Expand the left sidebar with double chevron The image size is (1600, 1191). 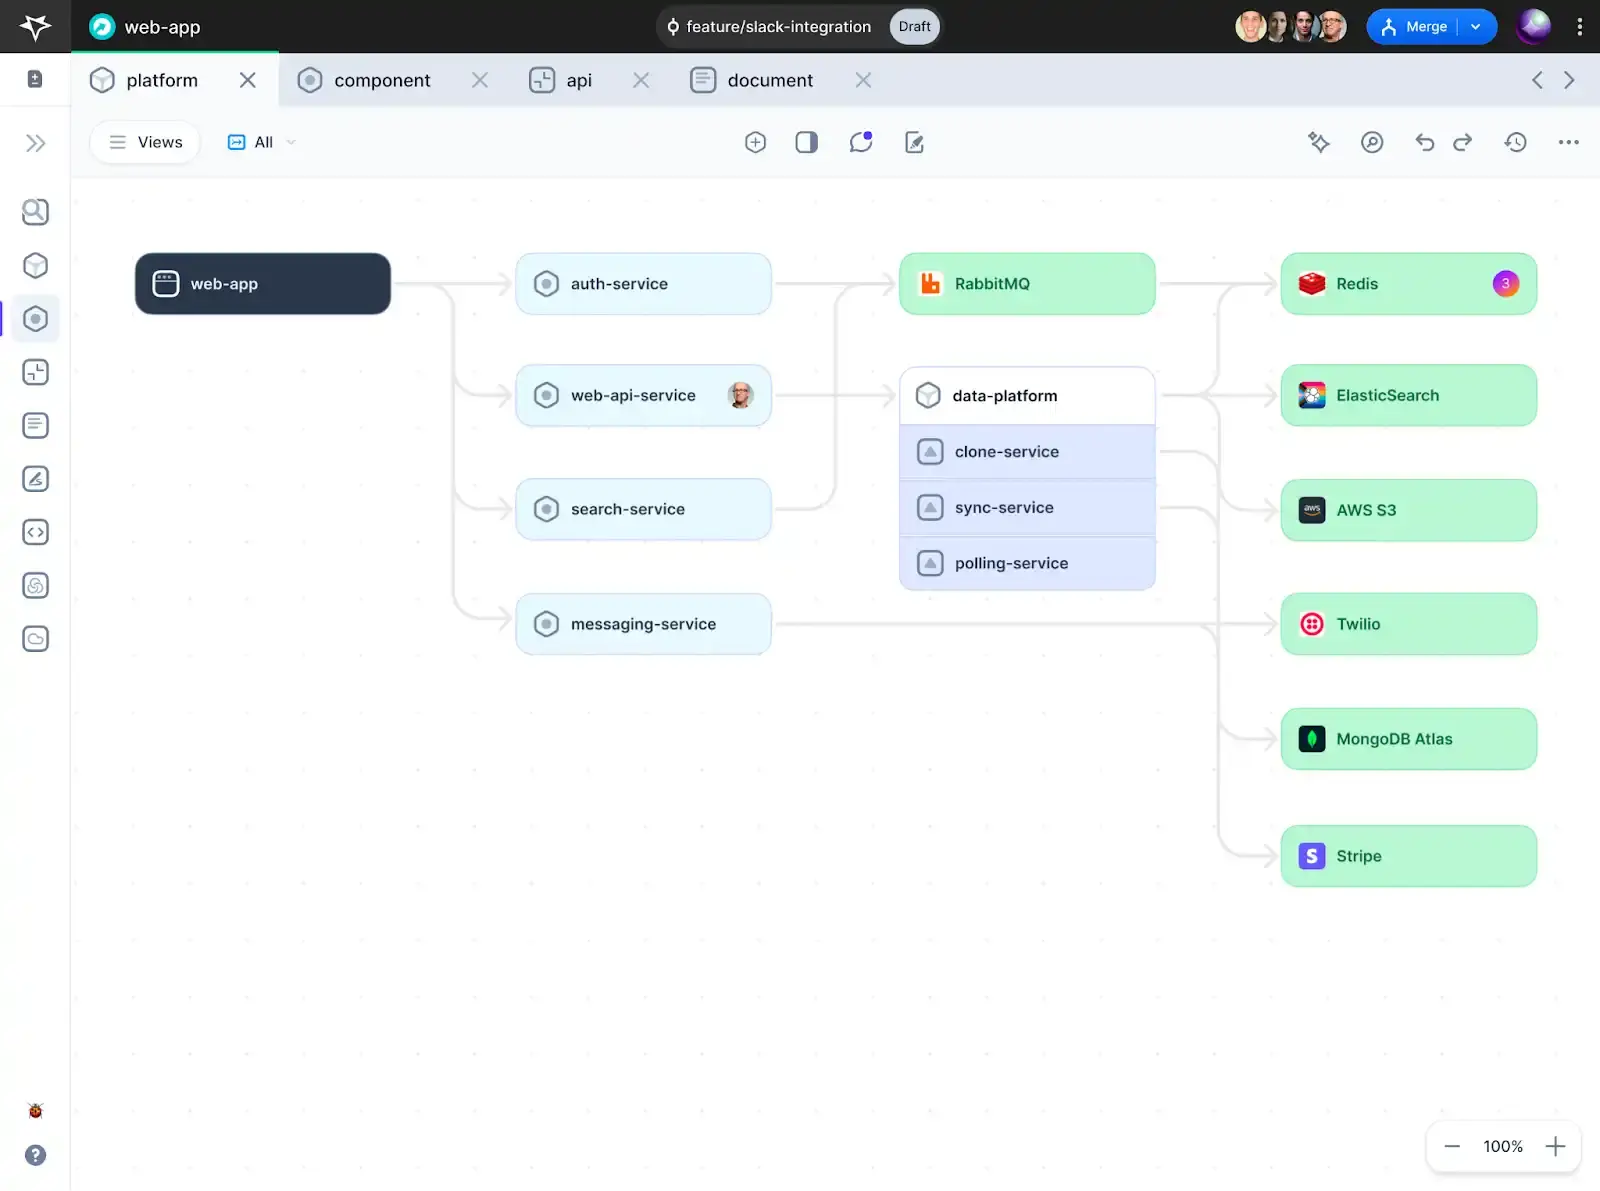click(35, 143)
